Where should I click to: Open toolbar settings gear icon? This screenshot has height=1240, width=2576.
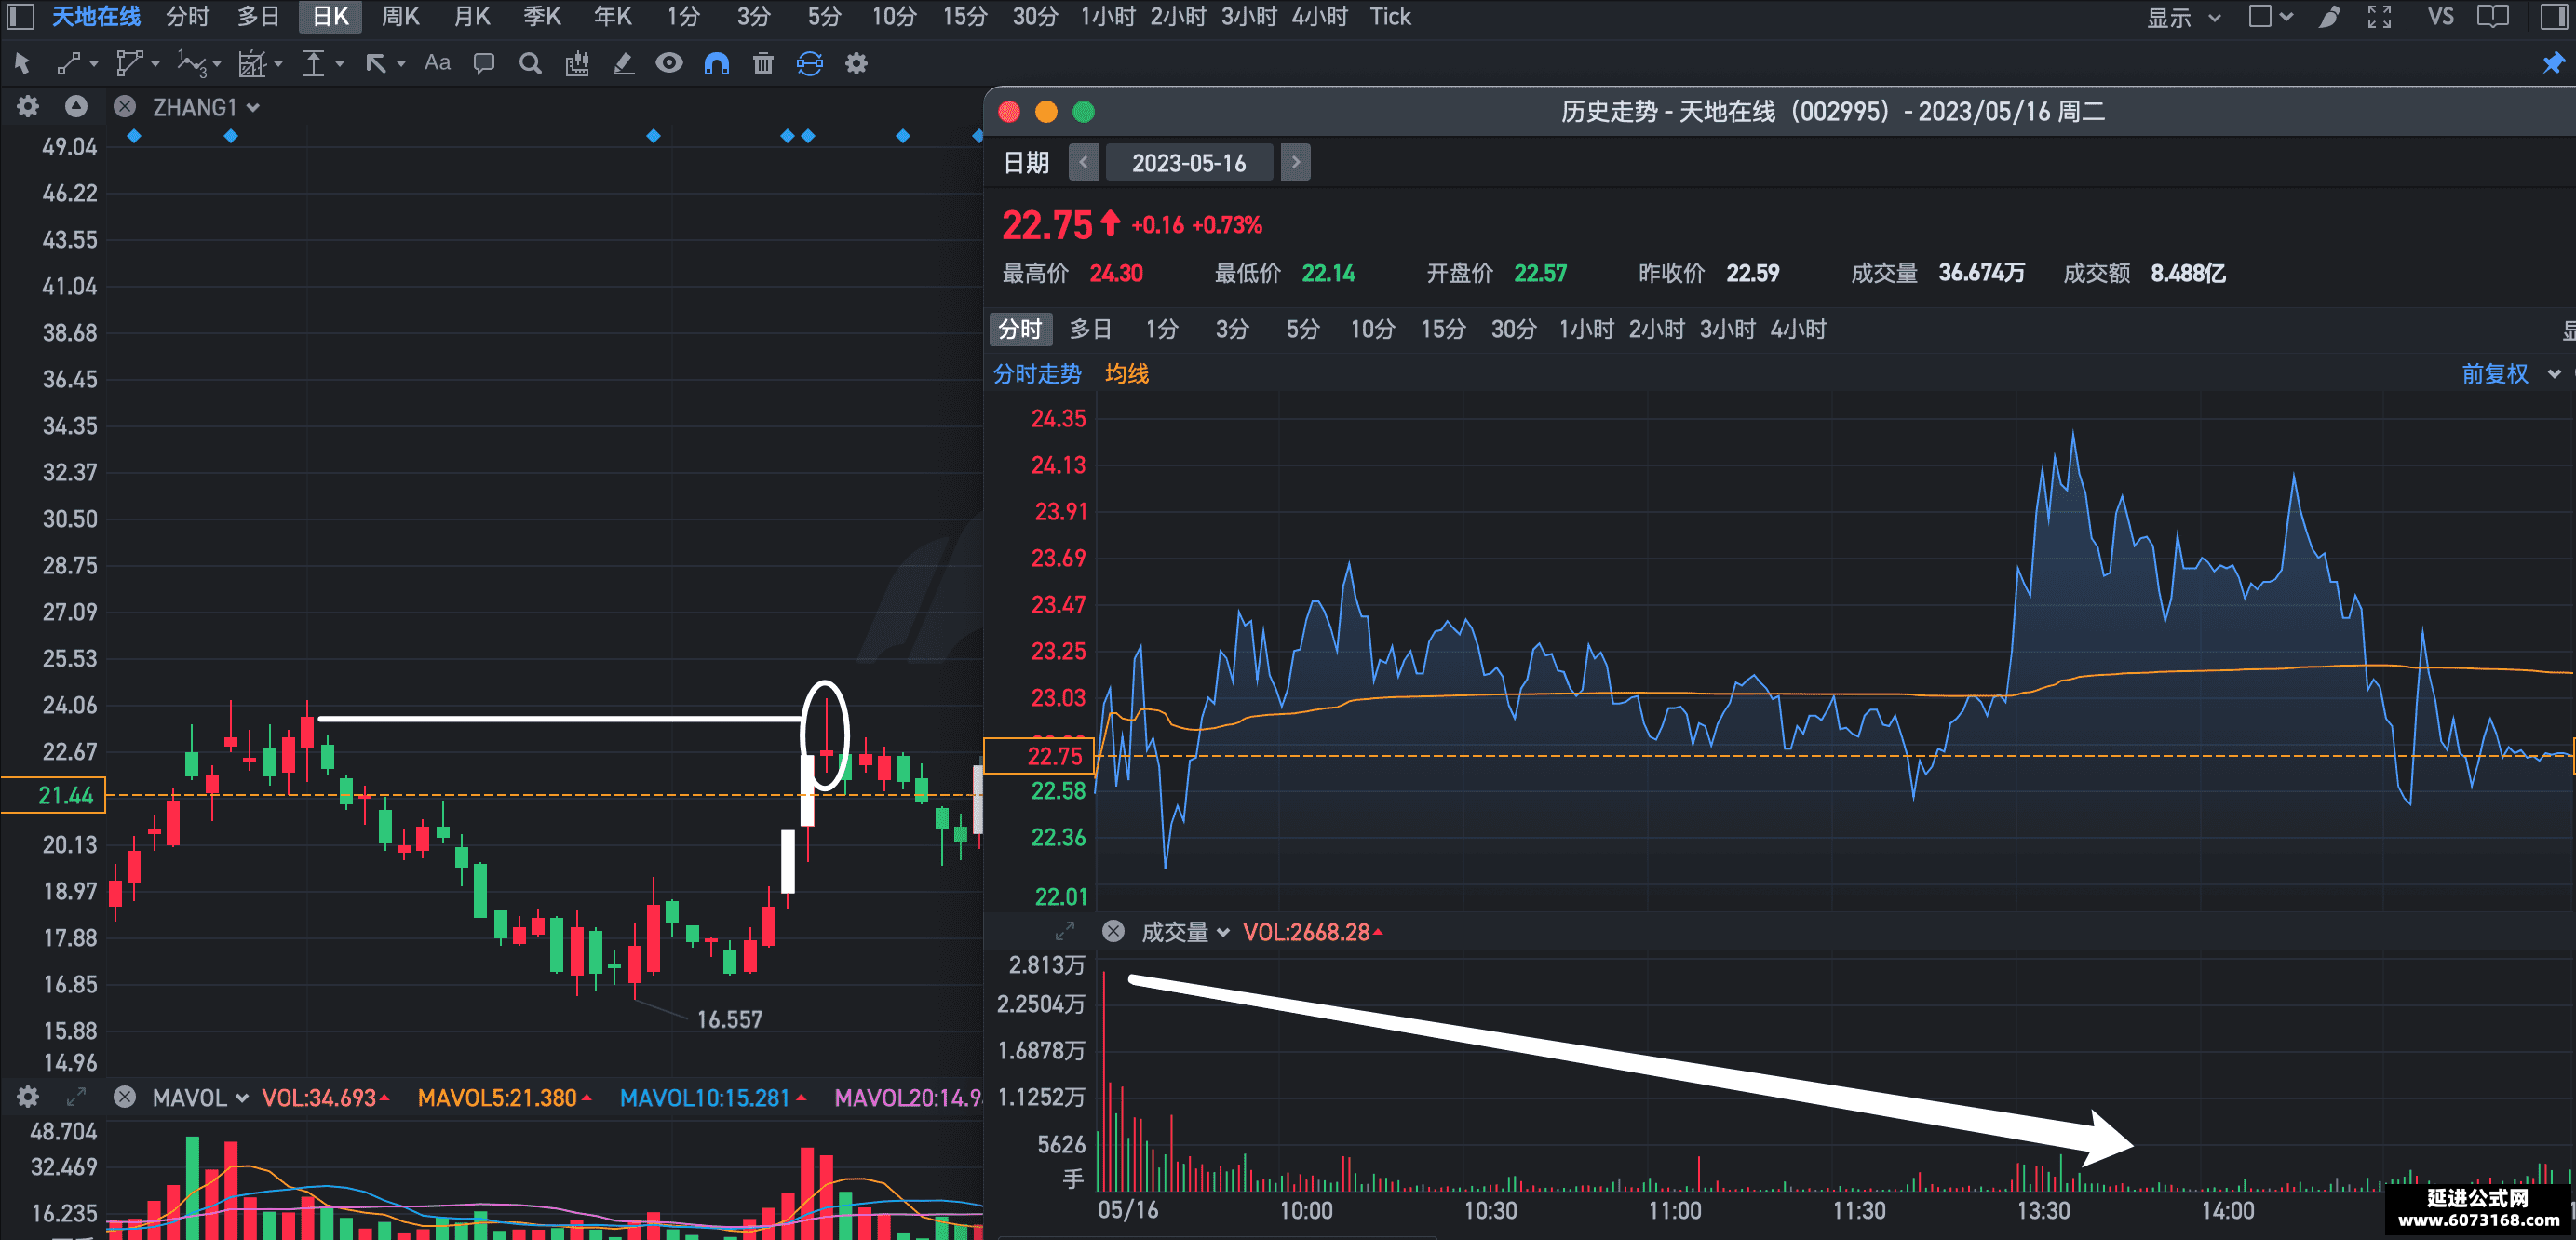[856, 64]
